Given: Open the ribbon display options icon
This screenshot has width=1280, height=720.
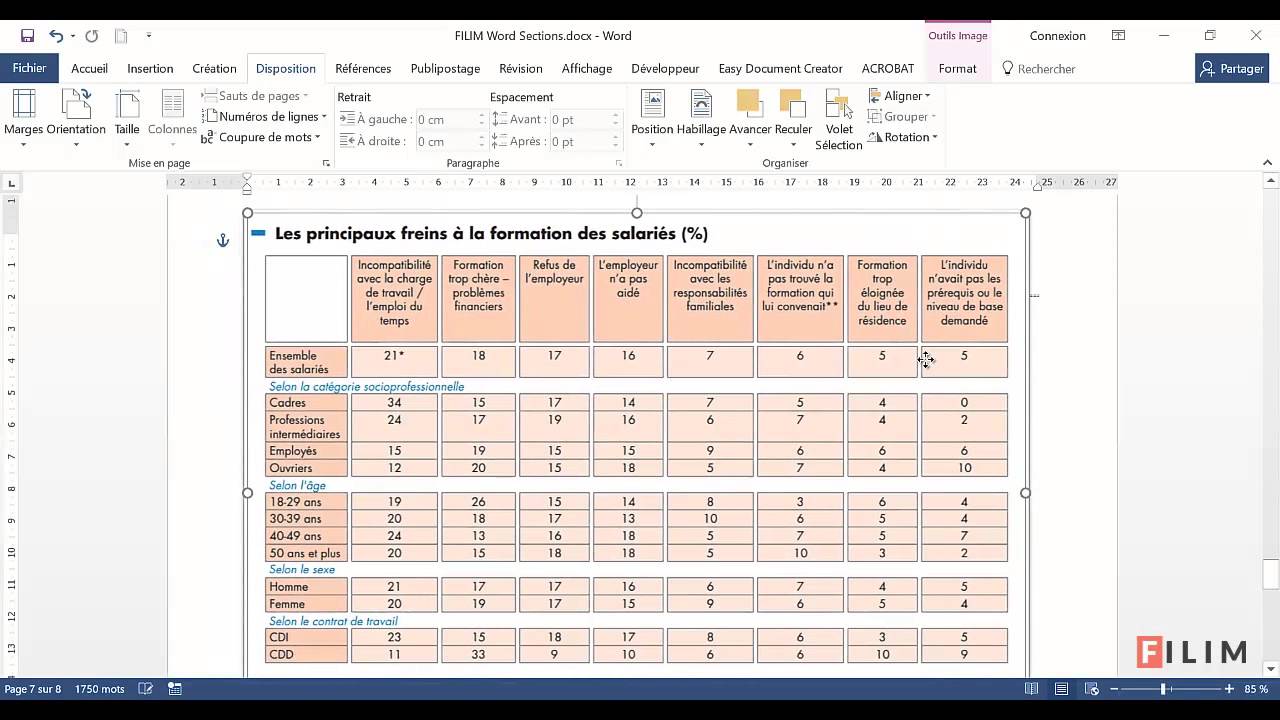Looking at the screenshot, I should 1118,36.
